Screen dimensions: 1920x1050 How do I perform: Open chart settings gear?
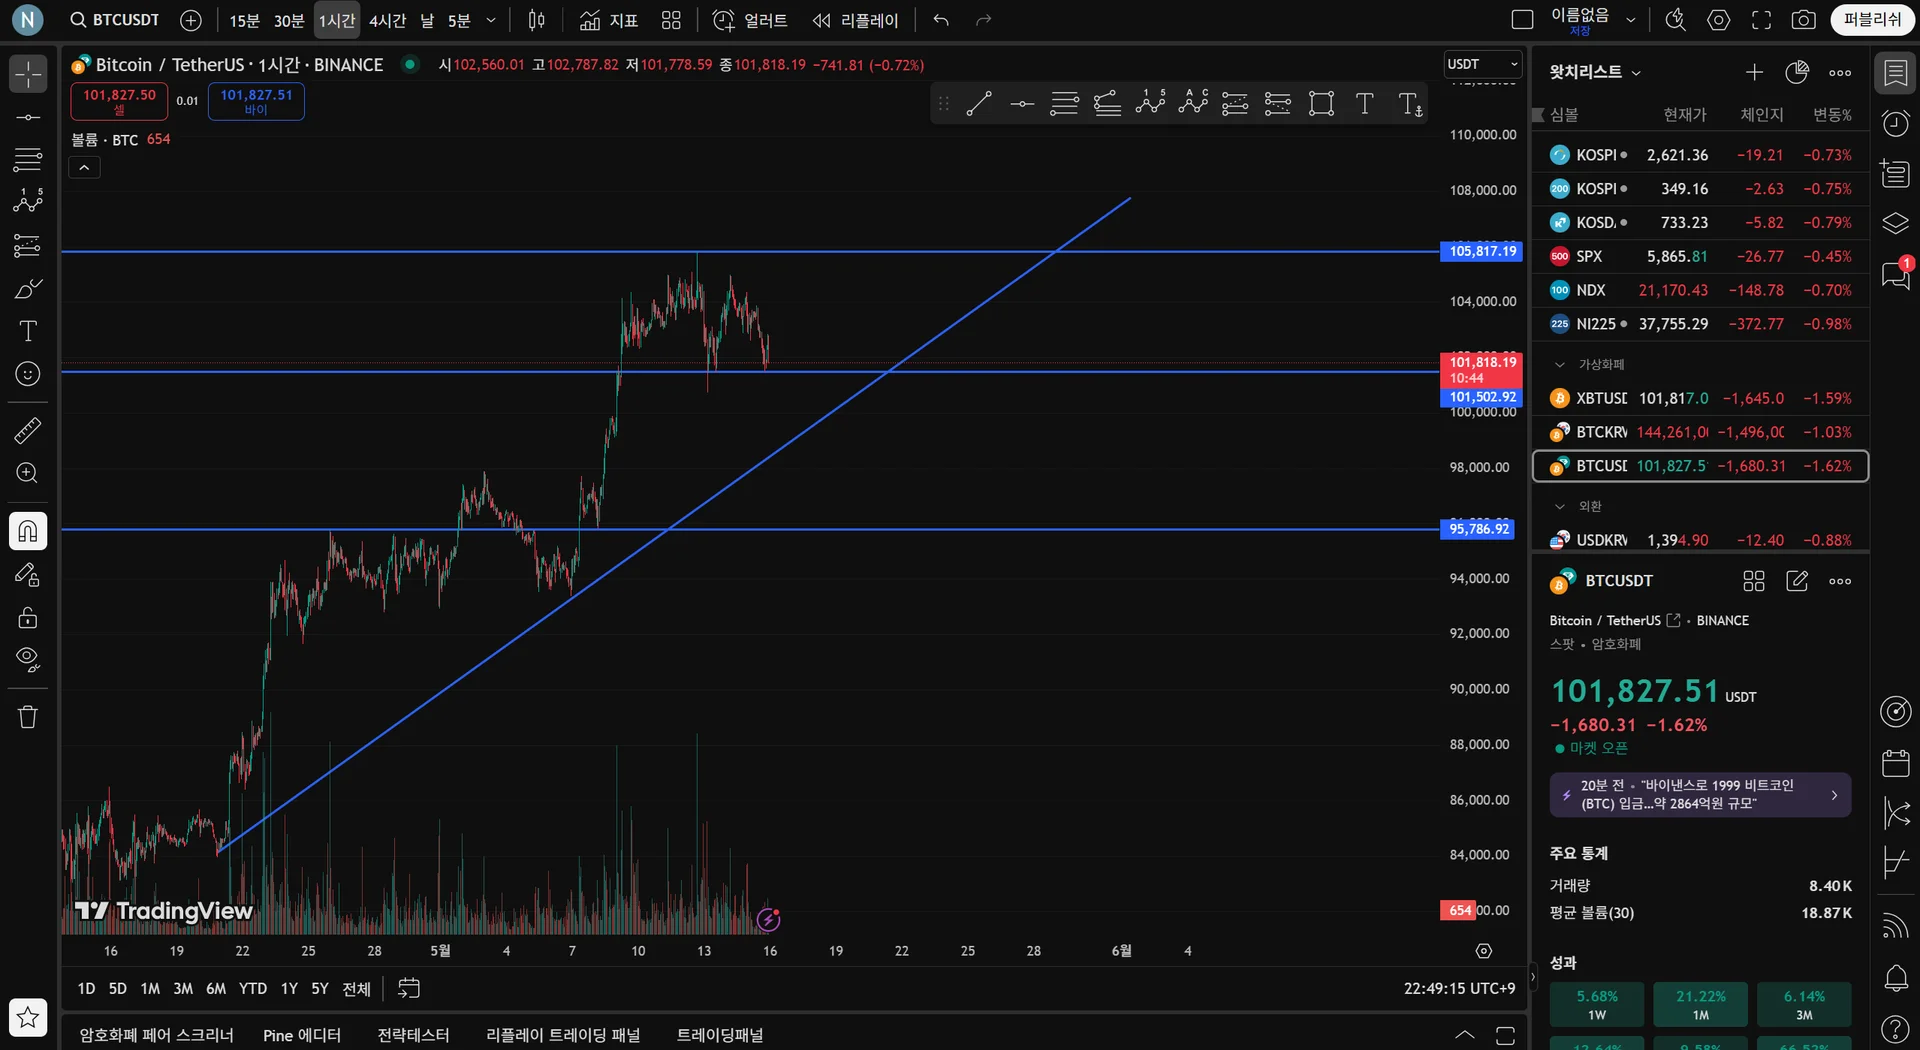(x=1719, y=20)
